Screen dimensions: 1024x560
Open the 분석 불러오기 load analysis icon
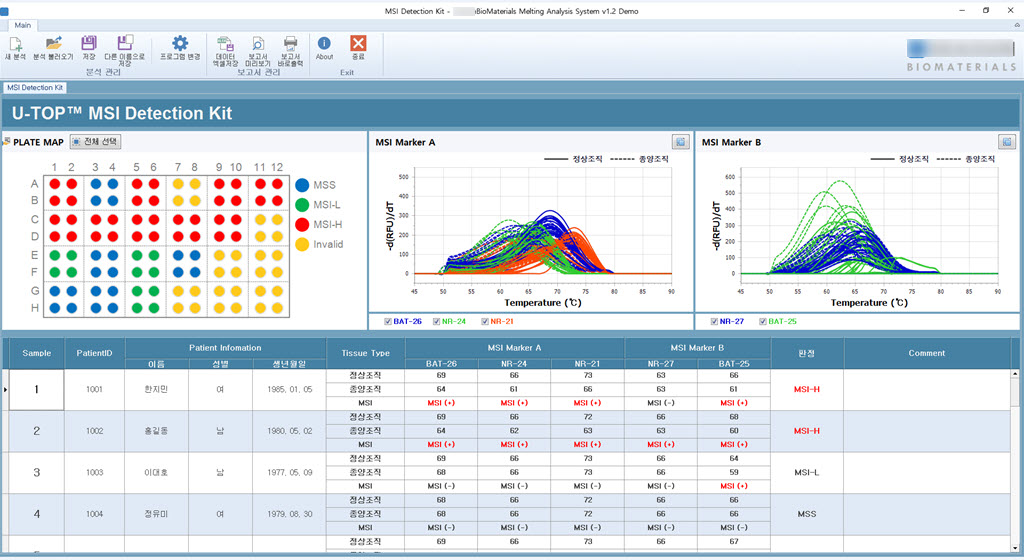(53, 48)
